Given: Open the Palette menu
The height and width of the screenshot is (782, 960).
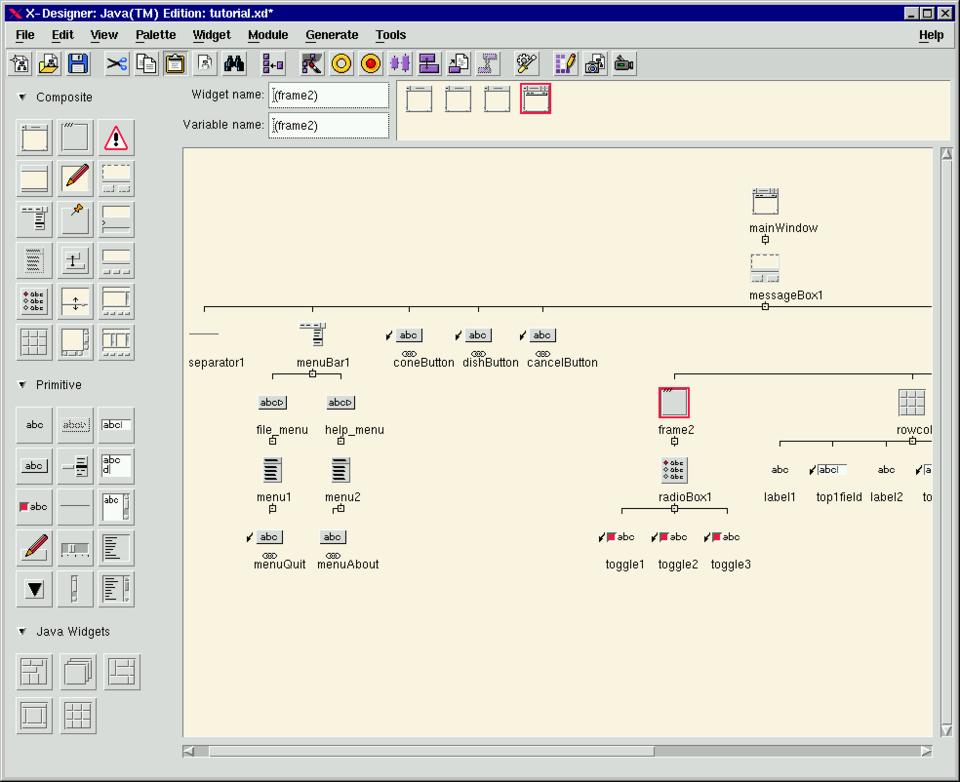Looking at the screenshot, I should pos(155,35).
